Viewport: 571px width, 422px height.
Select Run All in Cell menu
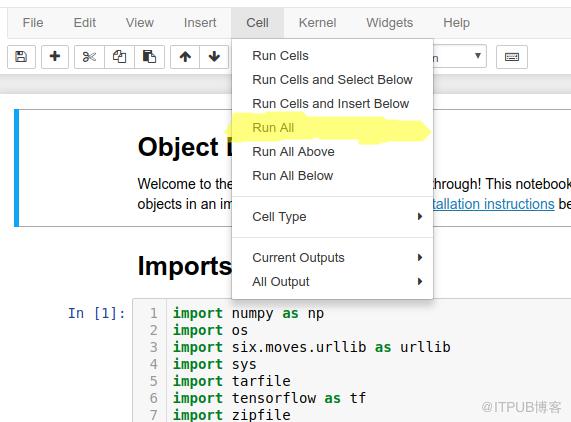pos(332,128)
